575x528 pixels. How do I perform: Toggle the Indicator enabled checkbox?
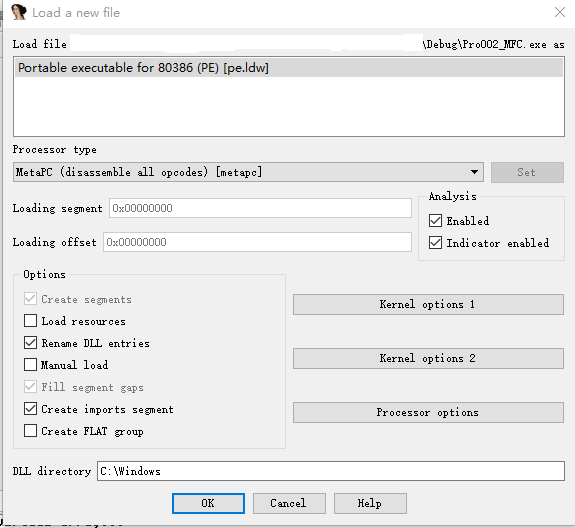coord(435,243)
